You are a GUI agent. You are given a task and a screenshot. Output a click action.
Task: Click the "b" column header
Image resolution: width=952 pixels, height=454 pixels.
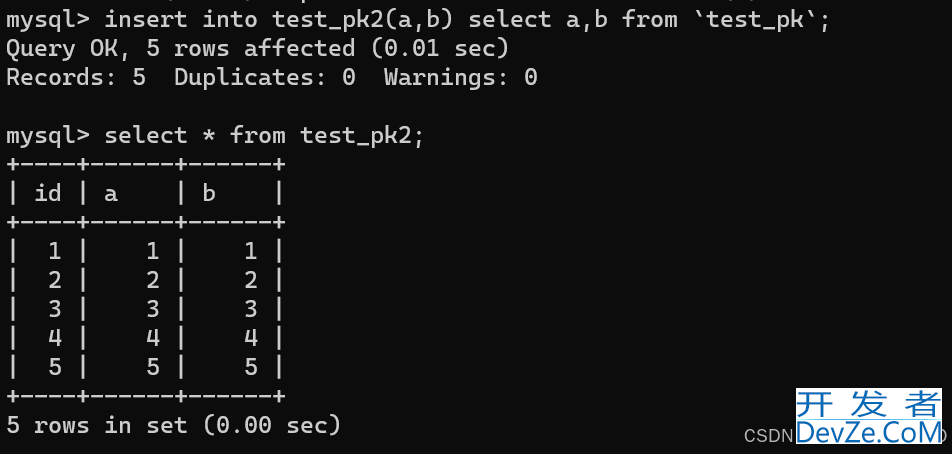tap(209, 193)
